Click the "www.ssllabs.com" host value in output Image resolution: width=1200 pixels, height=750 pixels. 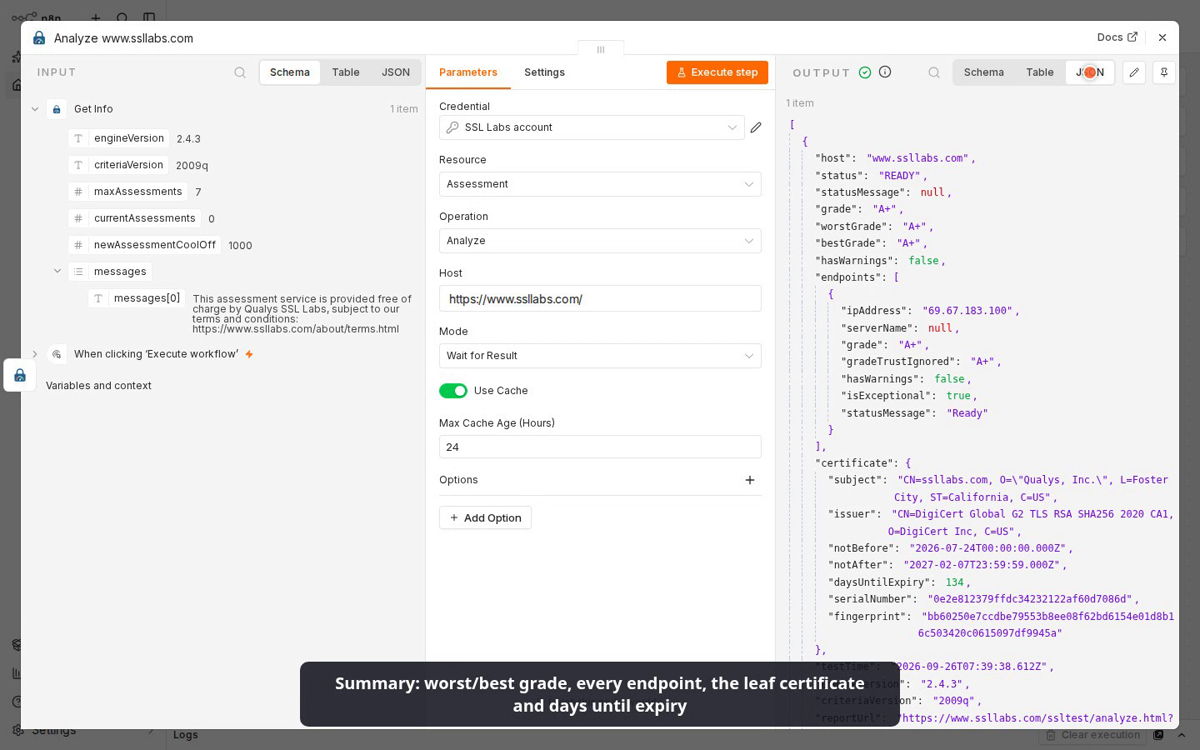coord(917,158)
